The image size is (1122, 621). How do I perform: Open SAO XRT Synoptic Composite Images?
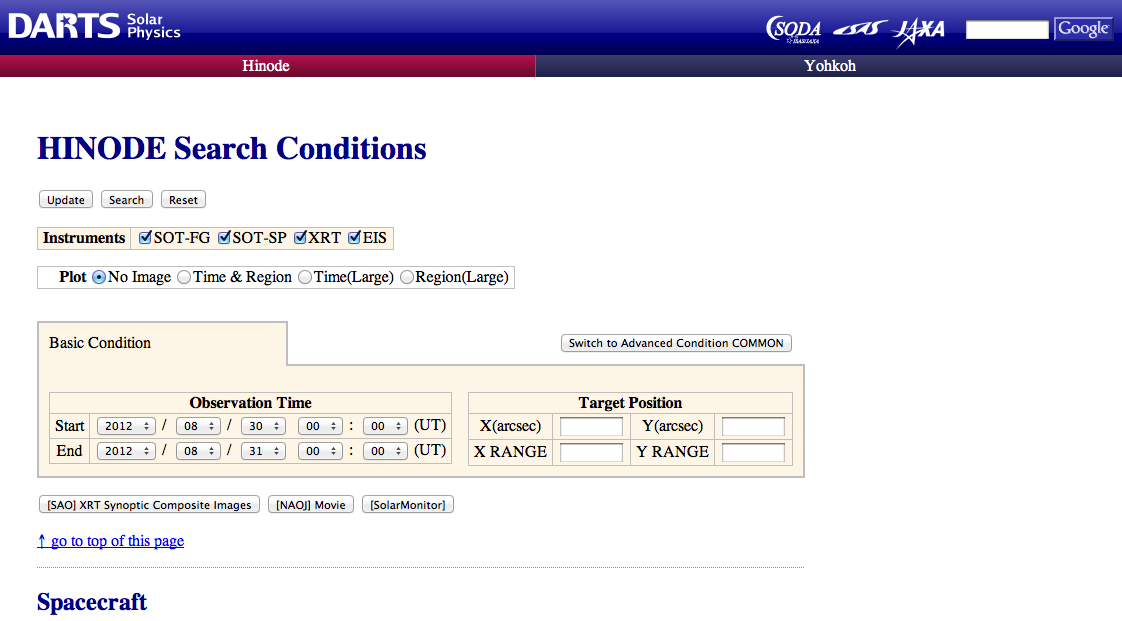pyautogui.click(x=149, y=505)
